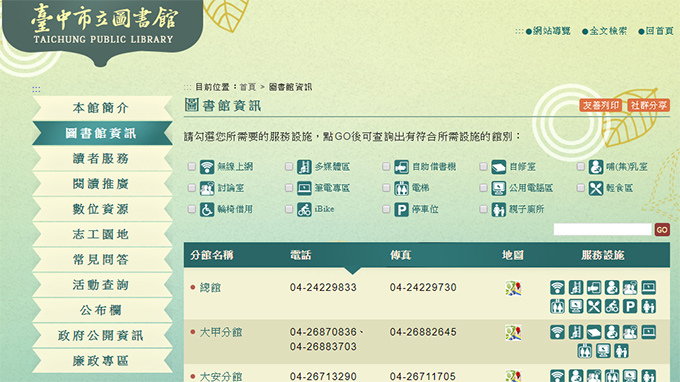Viewport: 680px width, 382px height.
Task: Focus the search field beside GO
Action: (603, 229)
